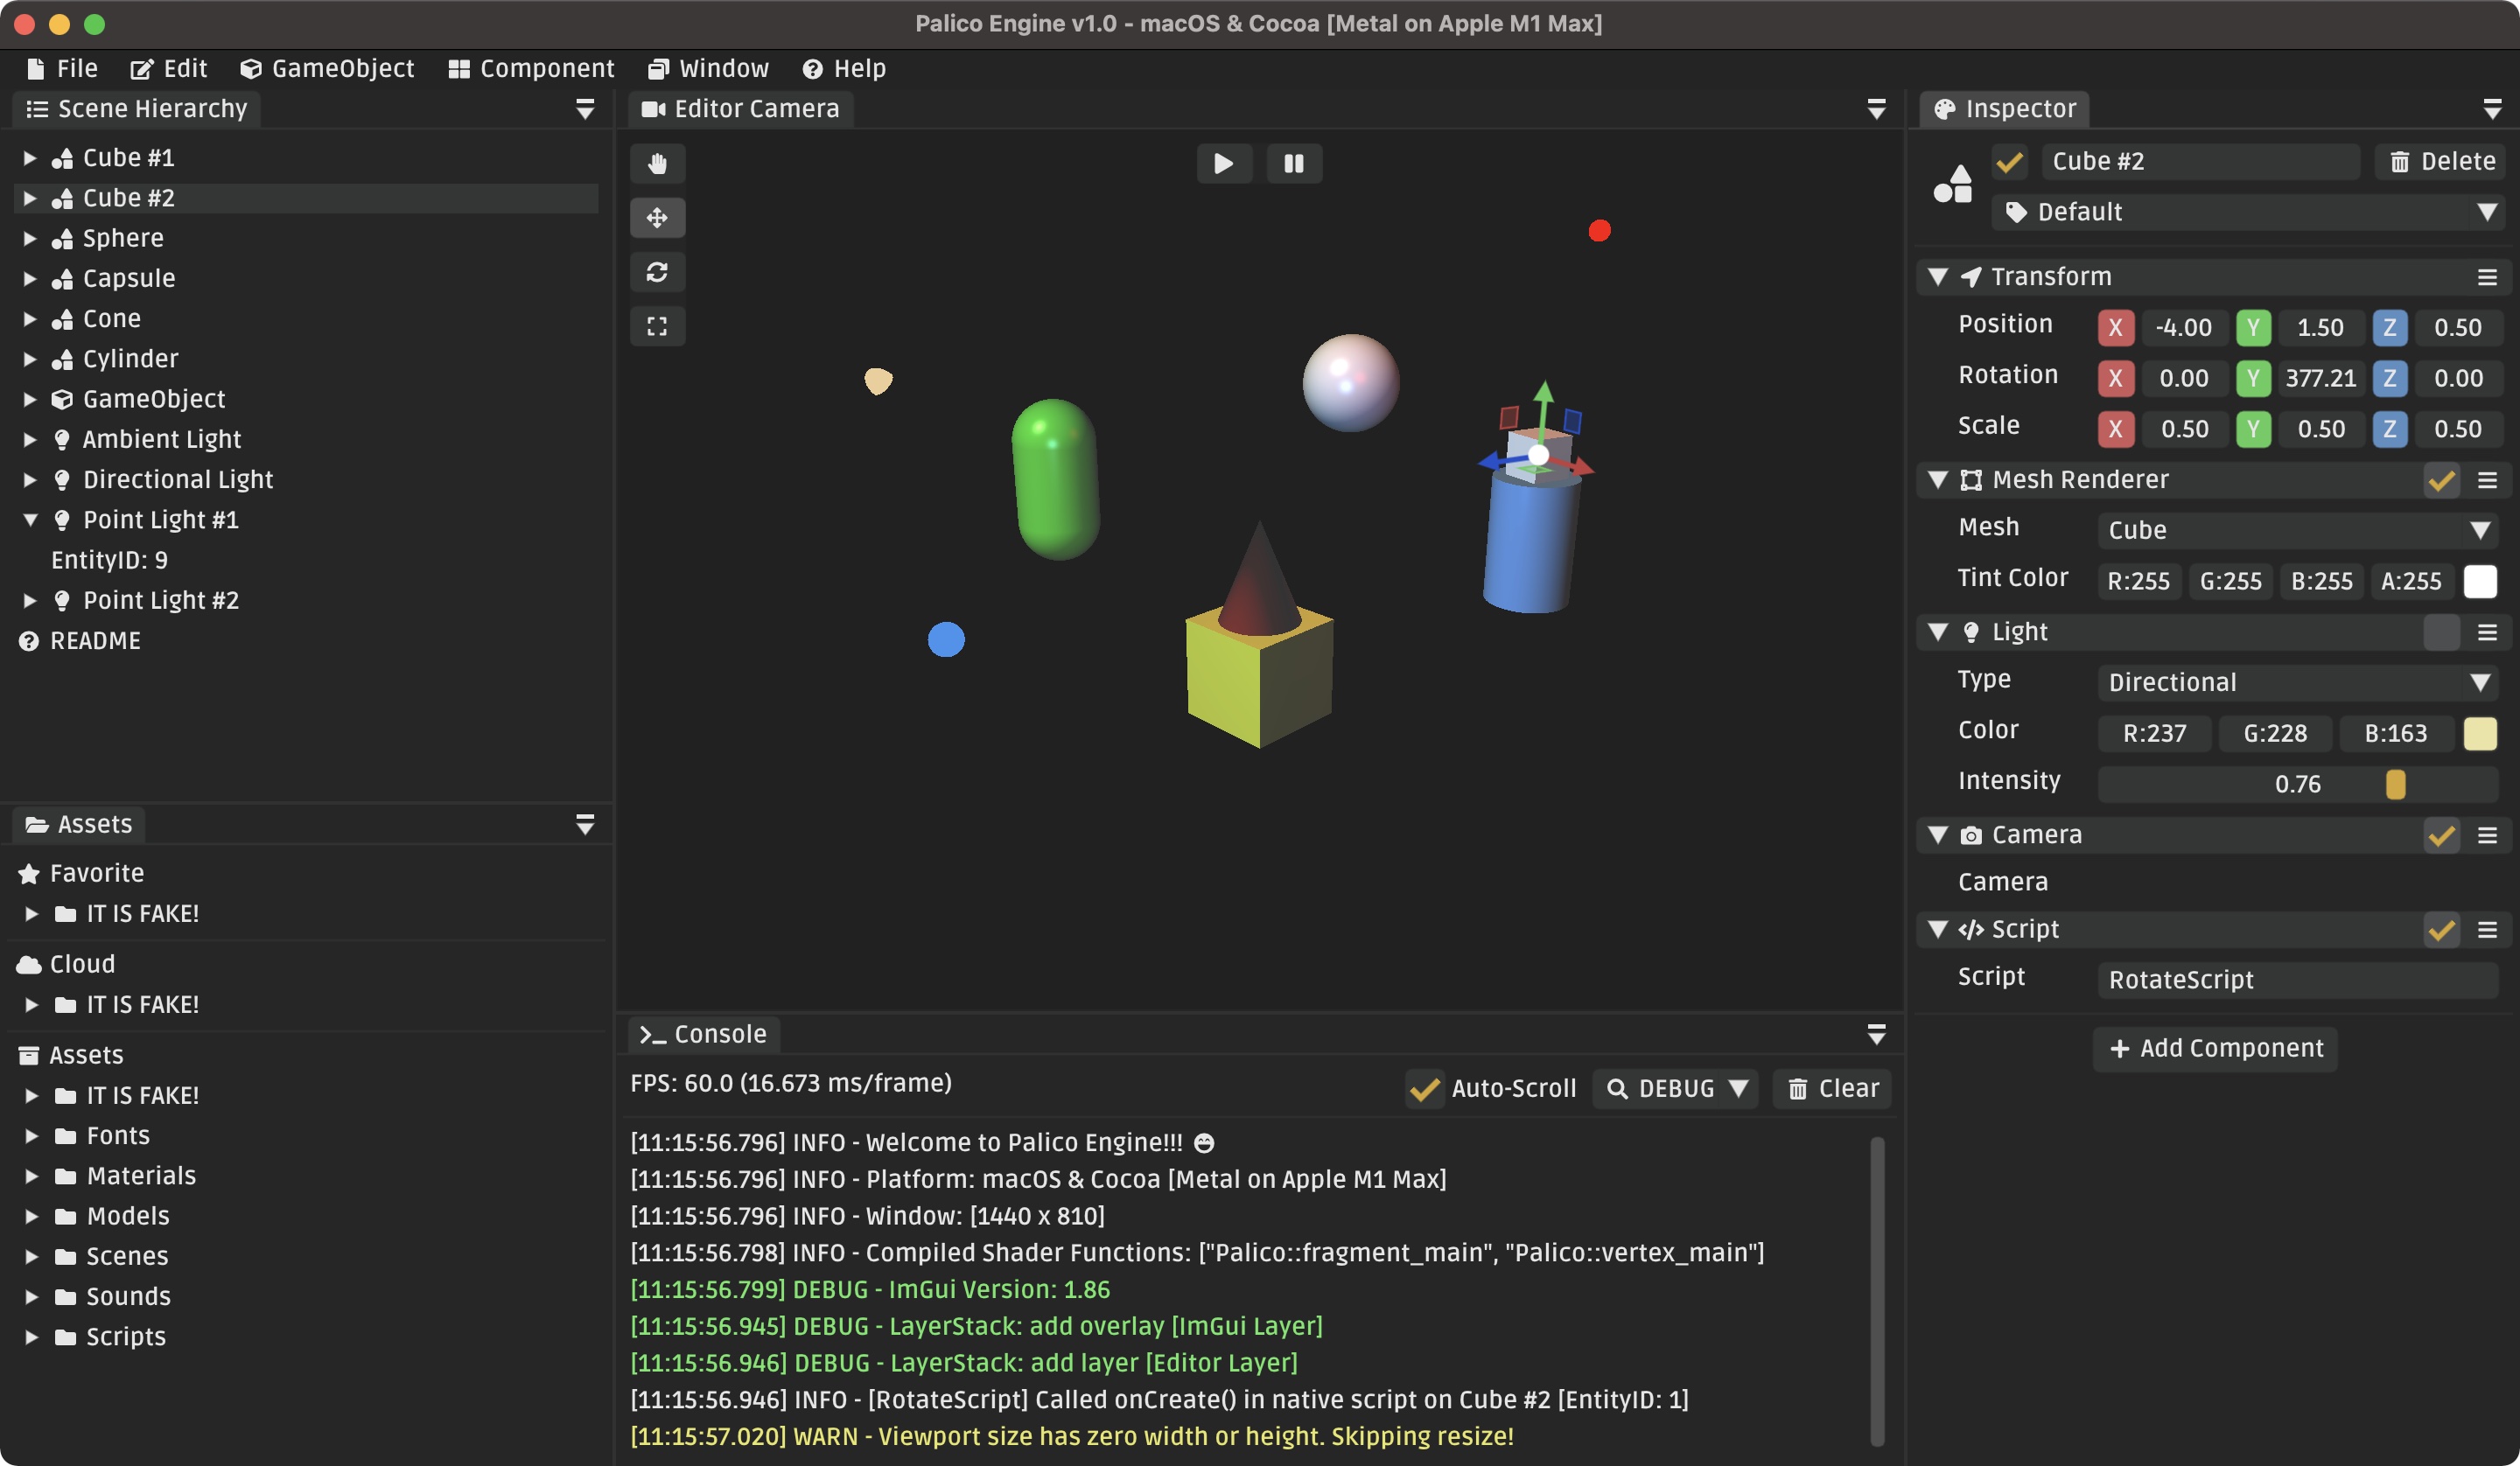This screenshot has height=1466, width=2520.
Task: Open the Mesh Cube dropdown
Action: tap(2297, 530)
